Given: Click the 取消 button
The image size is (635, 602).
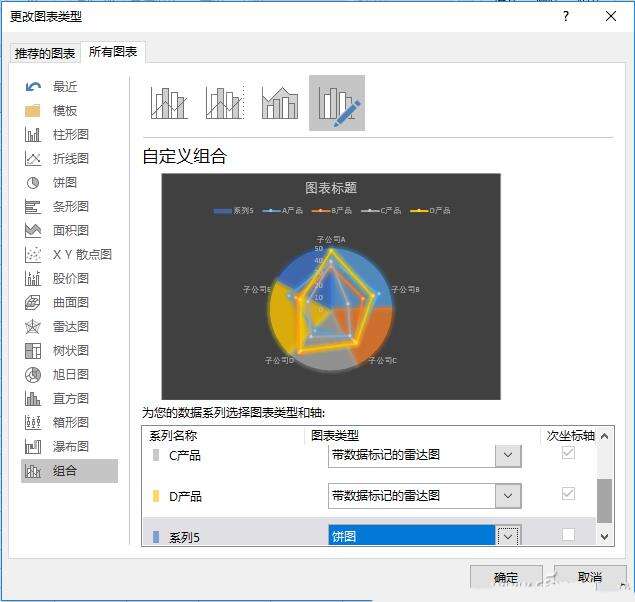Looking at the screenshot, I should point(589,576).
